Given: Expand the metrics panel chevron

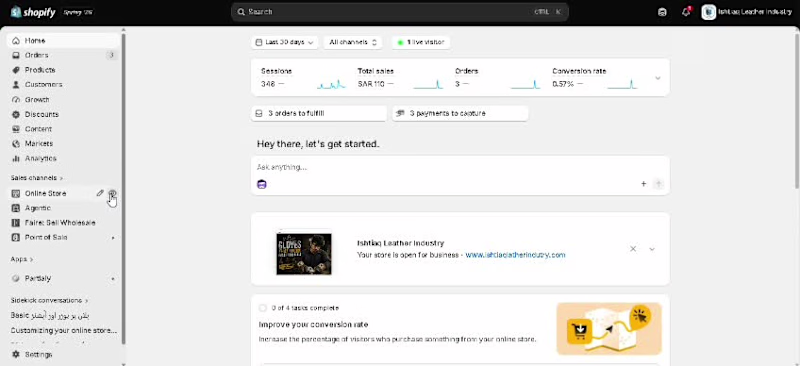Looking at the screenshot, I should 658,78.
